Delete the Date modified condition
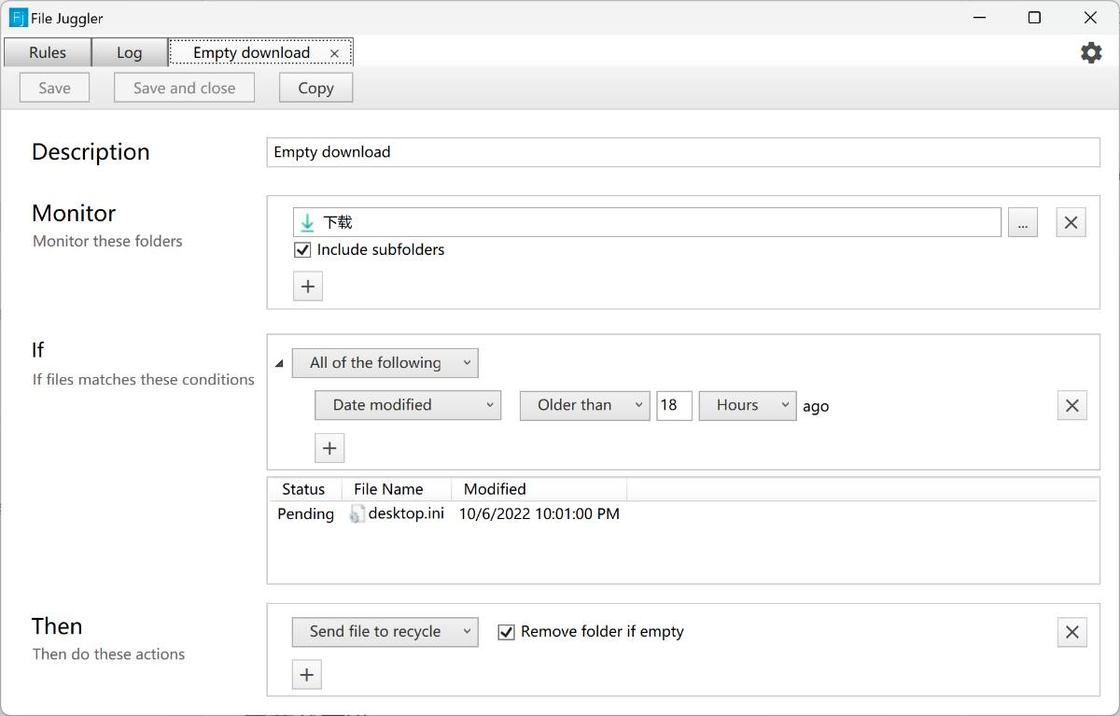The height and width of the screenshot is (716, 1120). click(x=1072, y=406)
